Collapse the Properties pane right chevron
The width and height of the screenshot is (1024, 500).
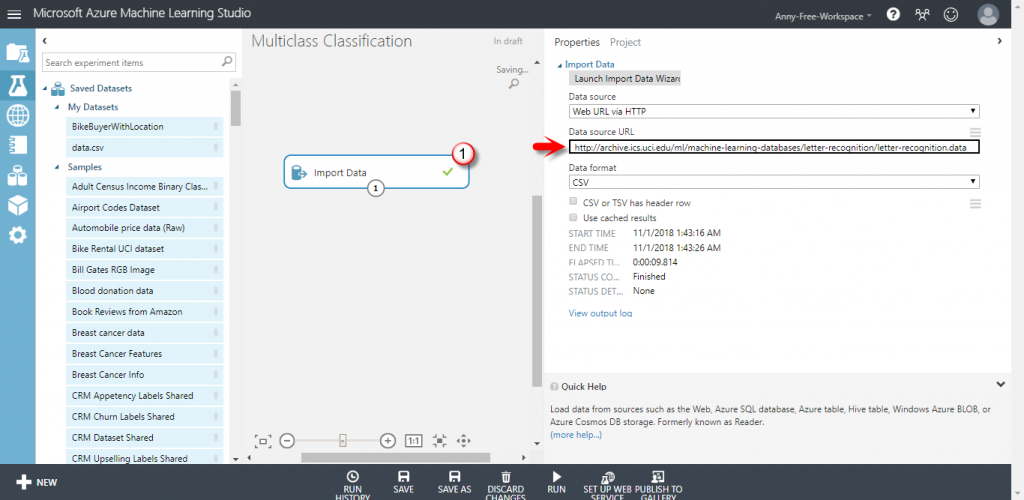pos(999,41)
